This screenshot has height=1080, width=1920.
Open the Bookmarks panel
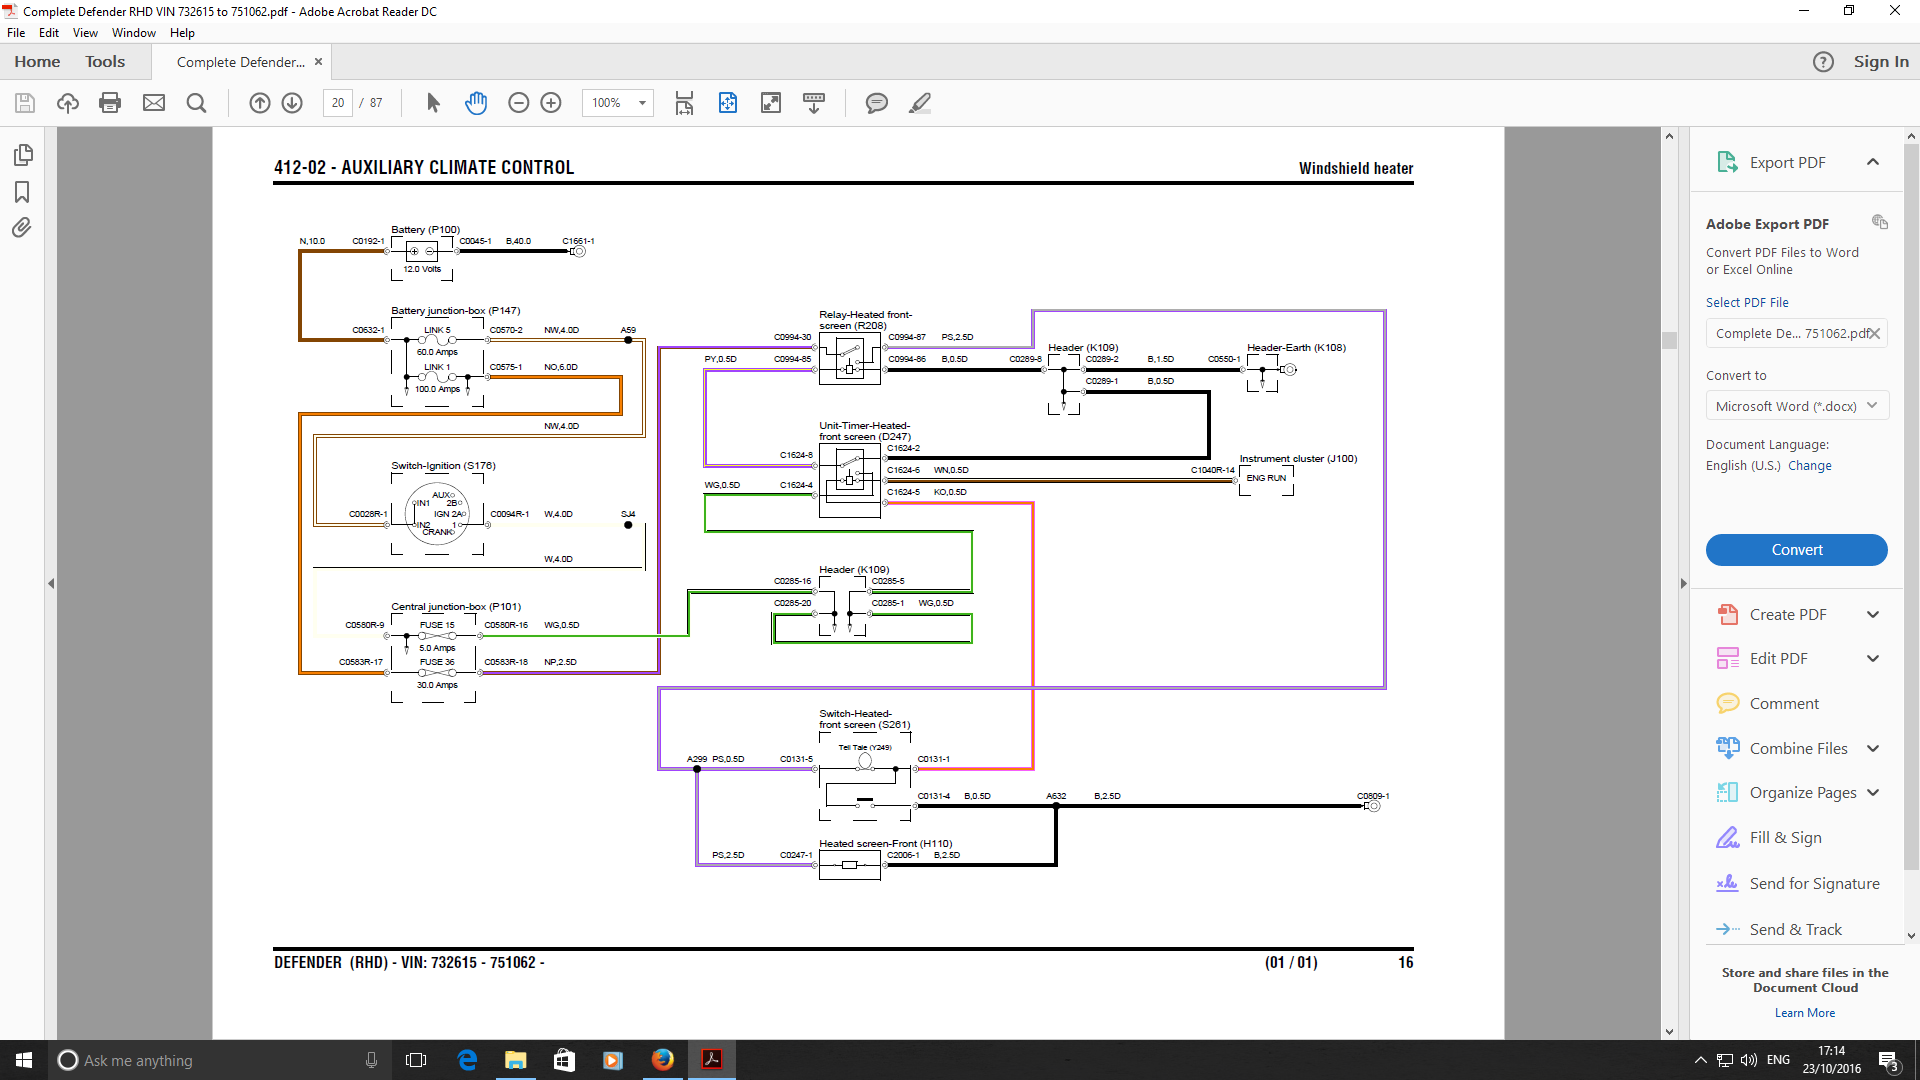pyautogui.click(x=22, y=192)
